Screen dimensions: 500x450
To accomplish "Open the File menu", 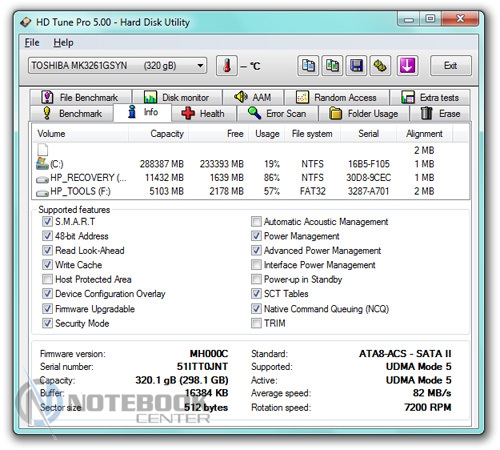I will click(x=32, y=43).
